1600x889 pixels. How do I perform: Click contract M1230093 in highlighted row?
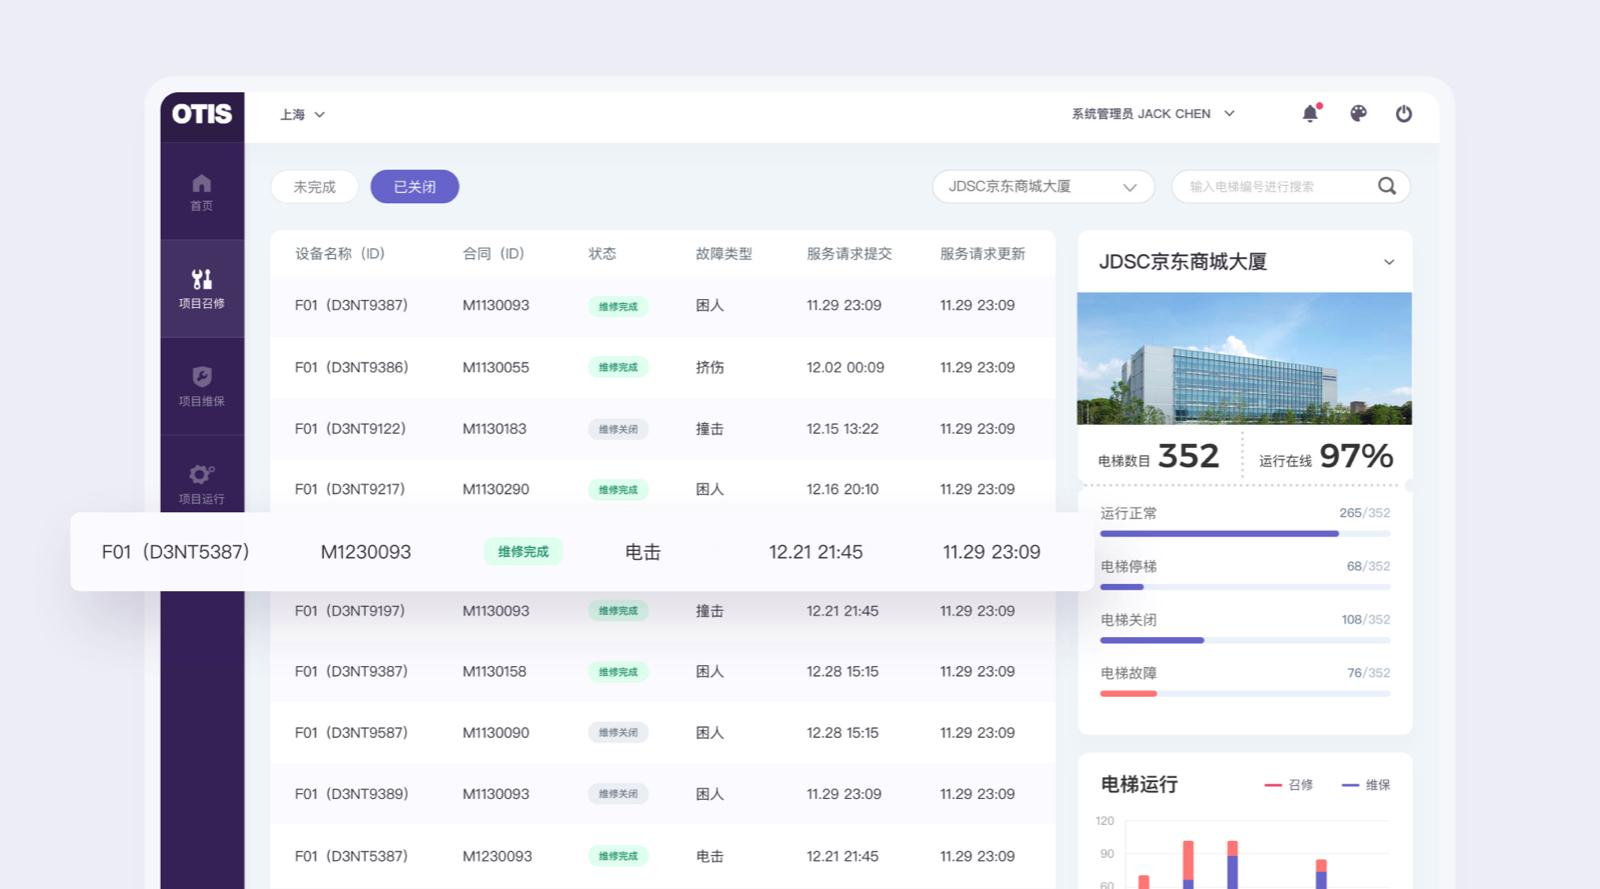pos(366,552)
